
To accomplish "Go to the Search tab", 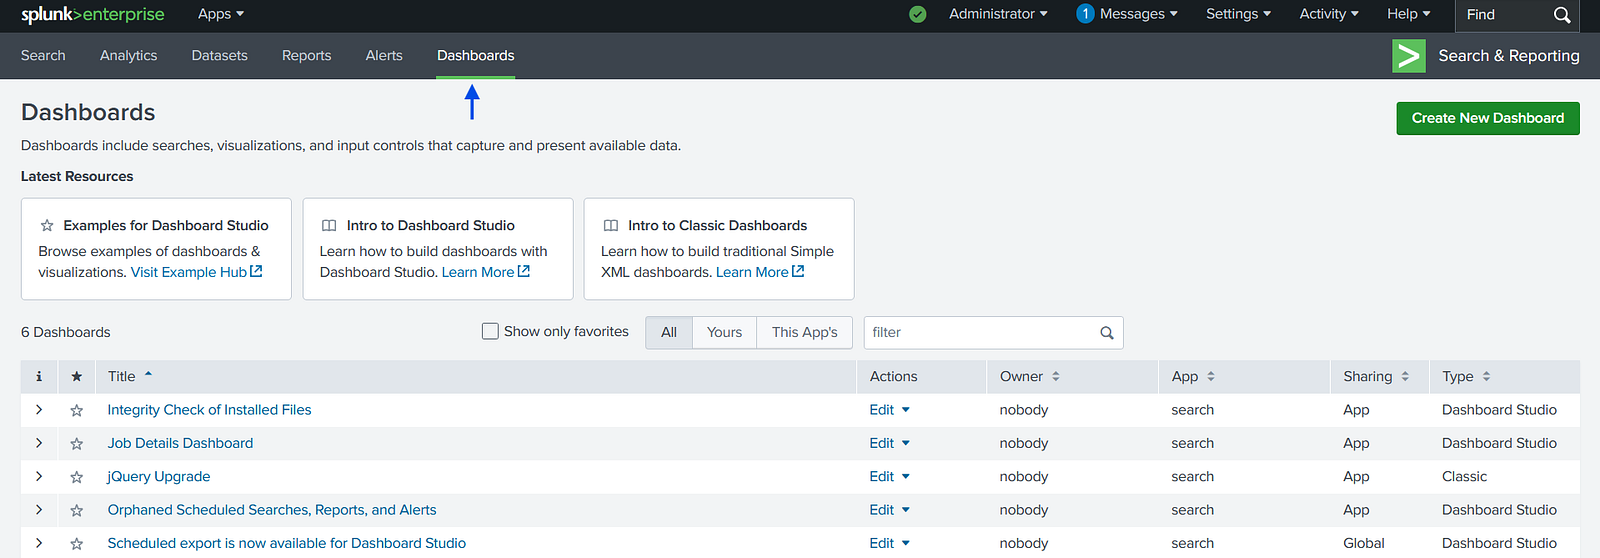I will [43, 56].
